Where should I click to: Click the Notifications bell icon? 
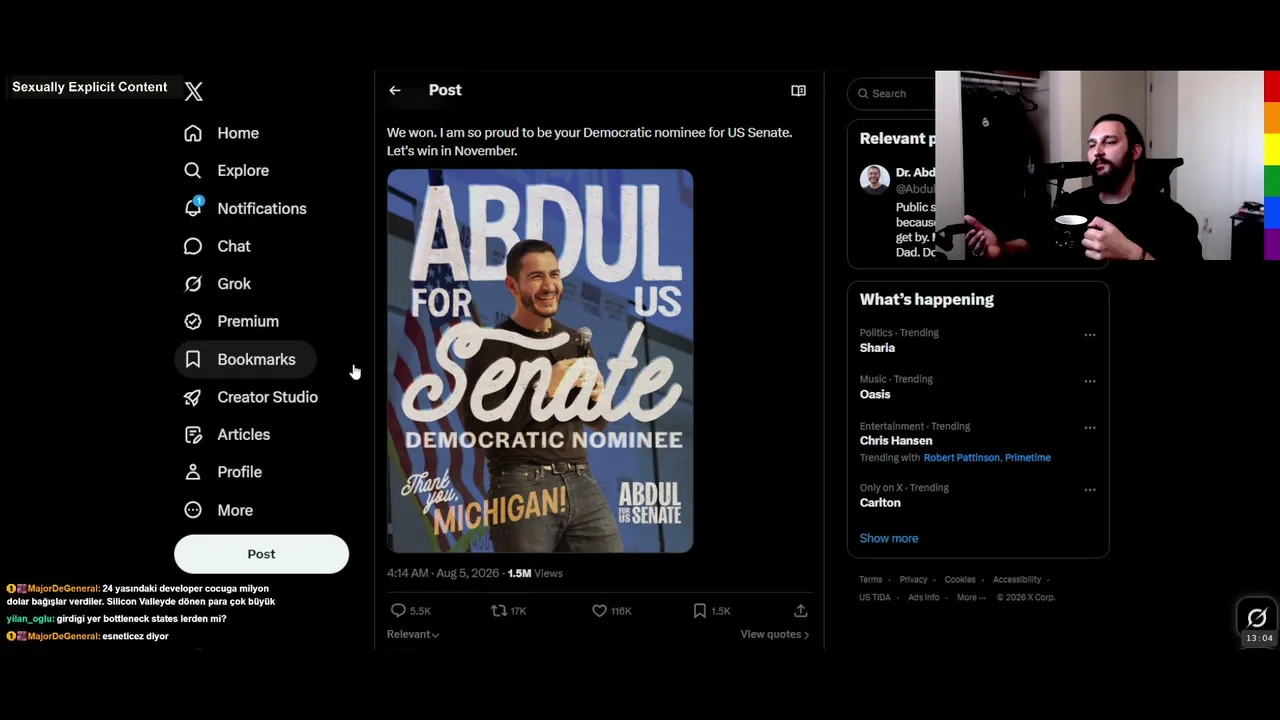click(193, 208)
